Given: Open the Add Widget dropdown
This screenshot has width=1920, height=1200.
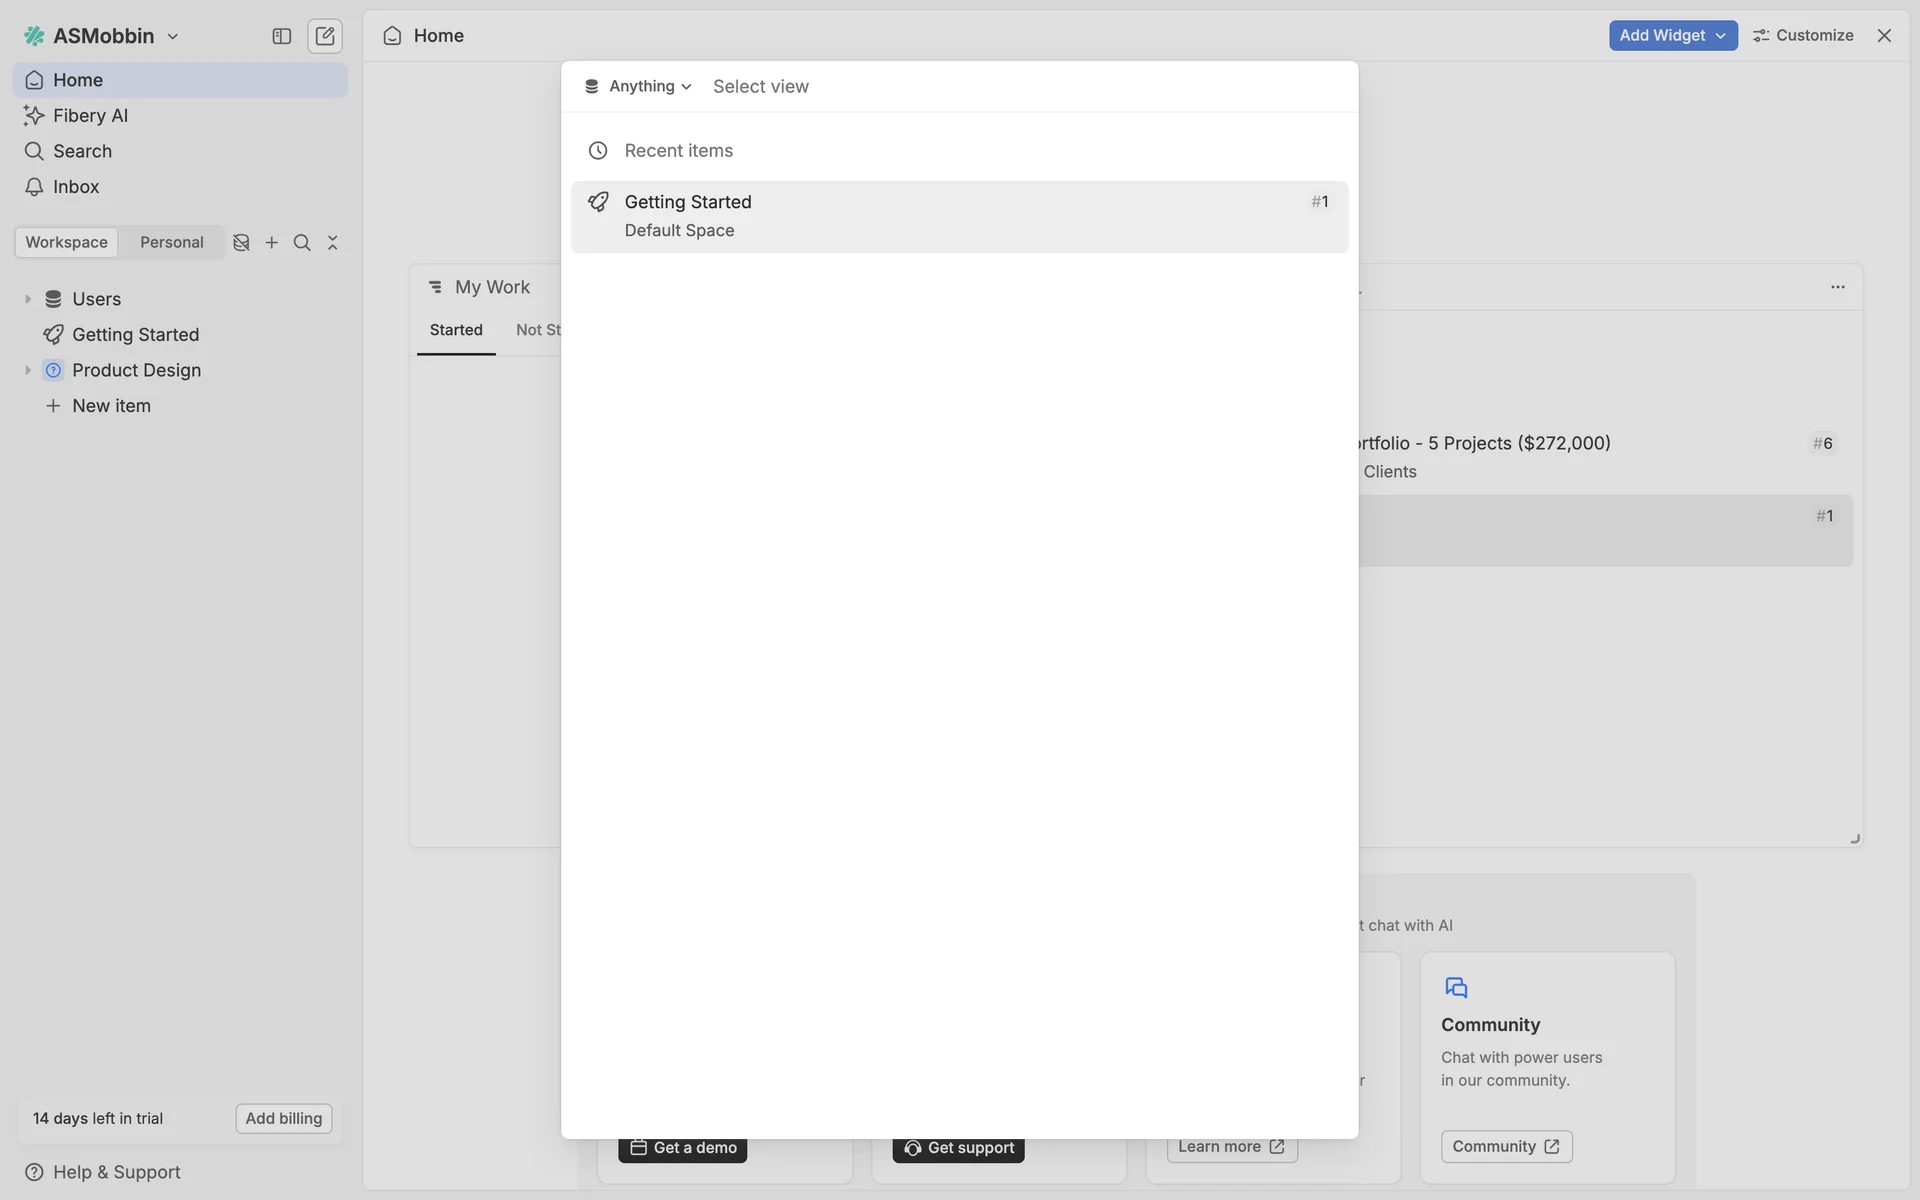Looking at the screenshot, I should click(x=1672, y=35).
